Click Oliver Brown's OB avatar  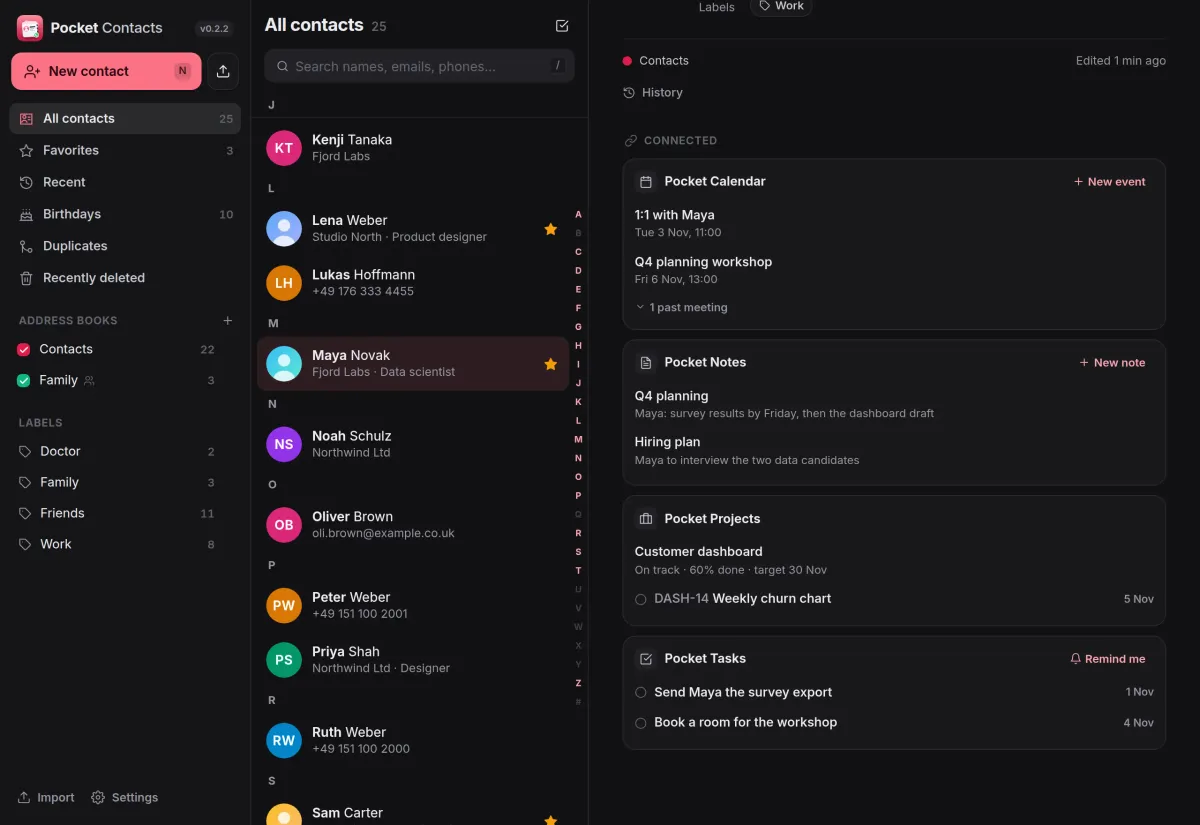284,525
